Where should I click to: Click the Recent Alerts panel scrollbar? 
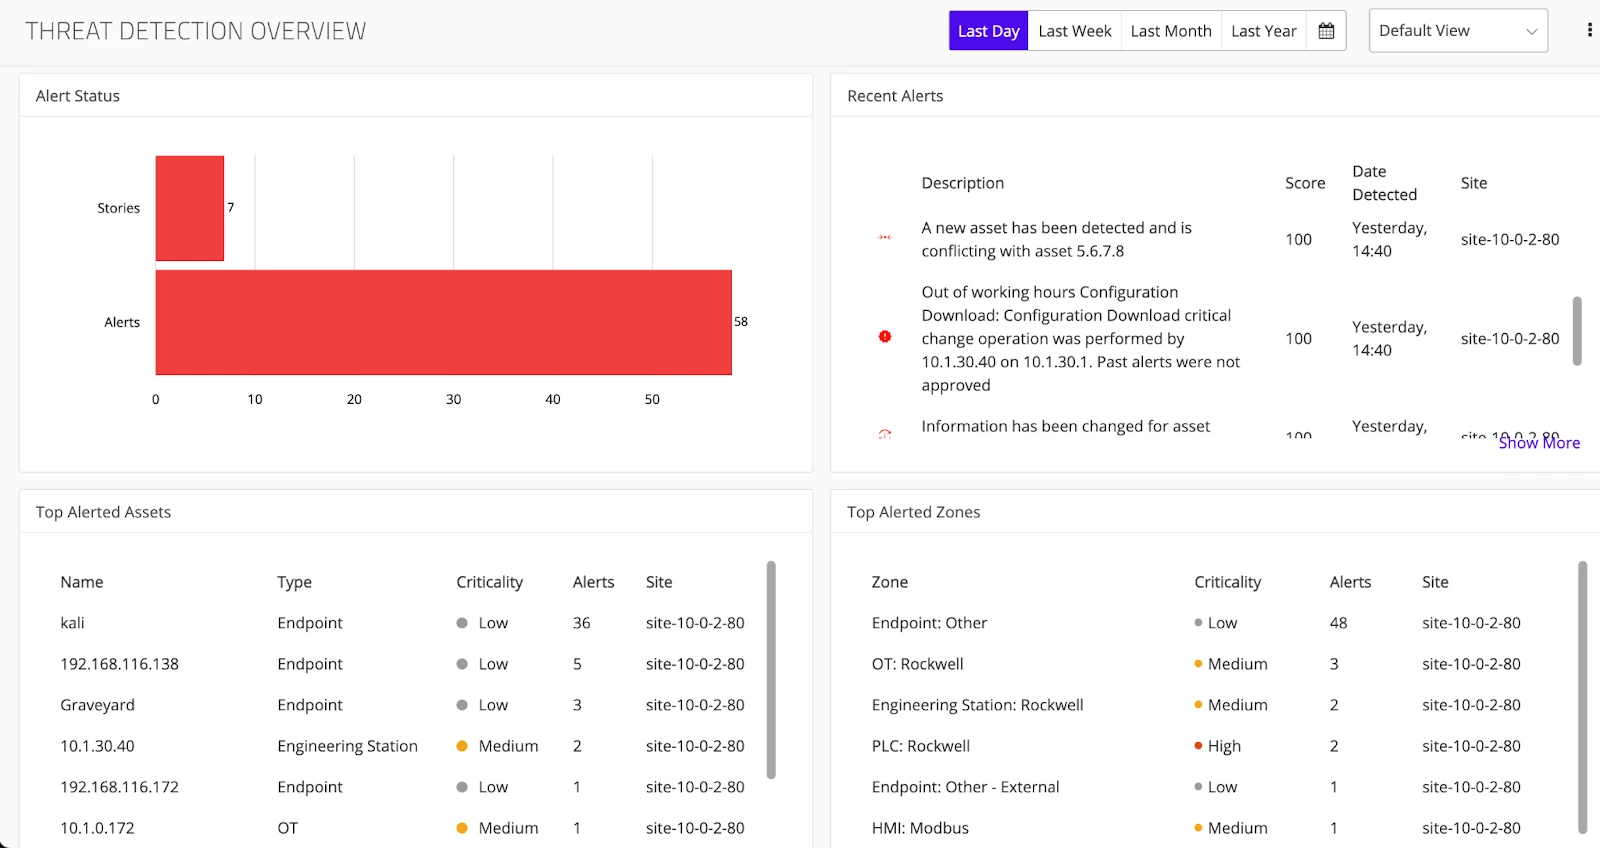pyautogui.click(x=1577, y=331)
